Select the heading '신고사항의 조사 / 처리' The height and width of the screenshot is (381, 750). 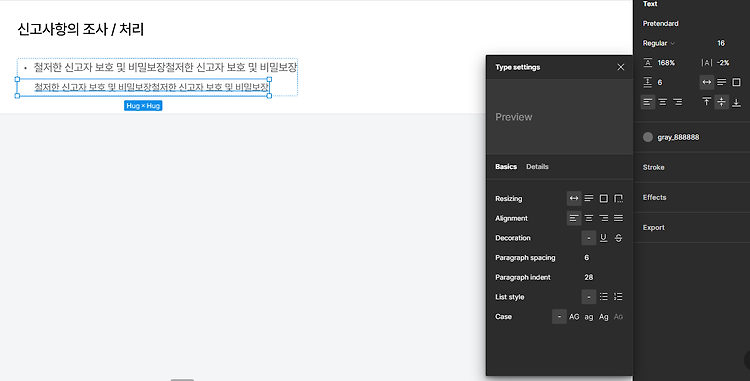[80, 29]
